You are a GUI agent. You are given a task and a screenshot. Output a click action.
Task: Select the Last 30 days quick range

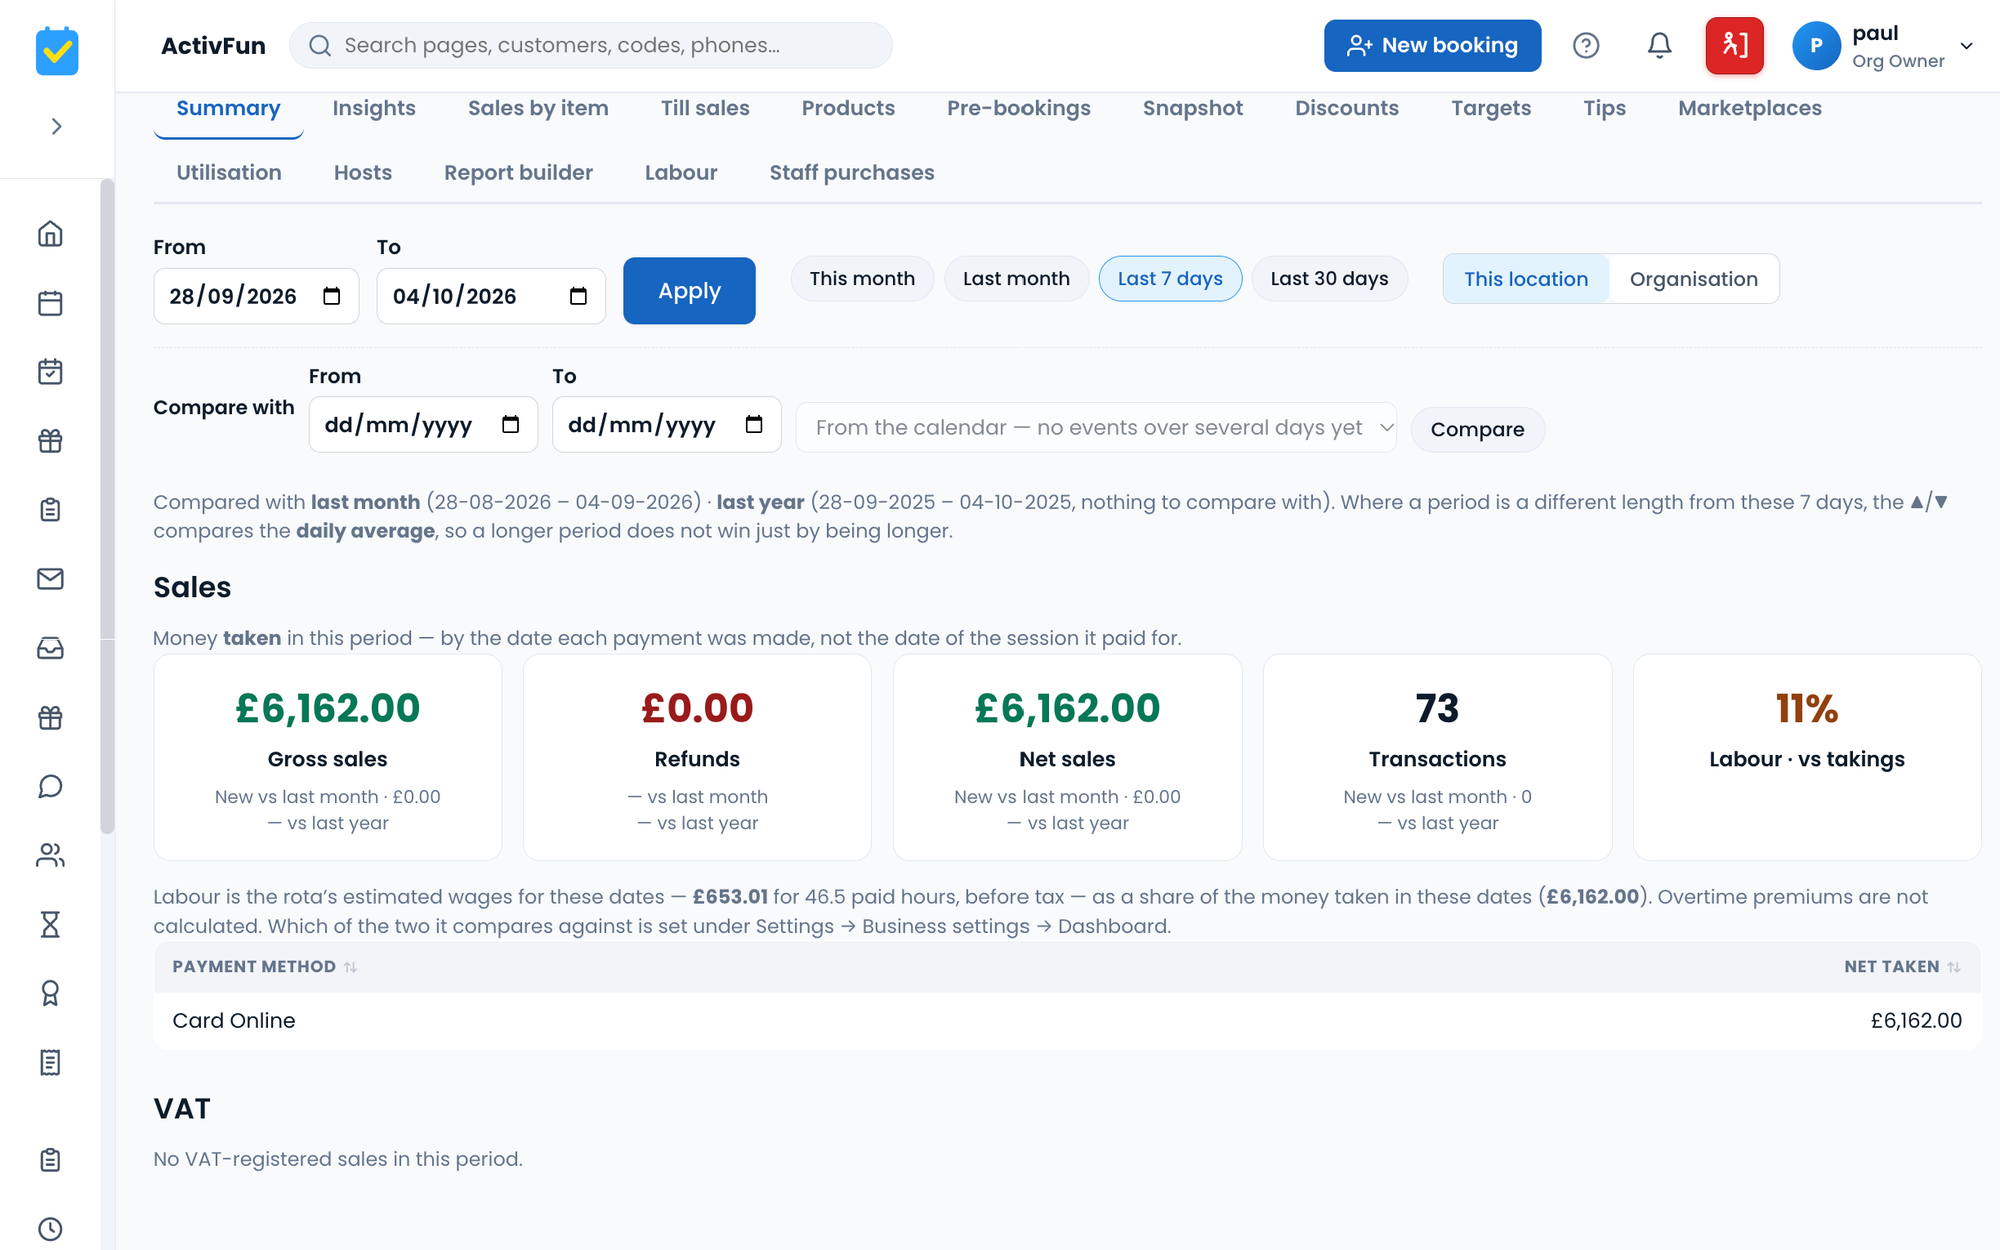(x=1329, y=278)
